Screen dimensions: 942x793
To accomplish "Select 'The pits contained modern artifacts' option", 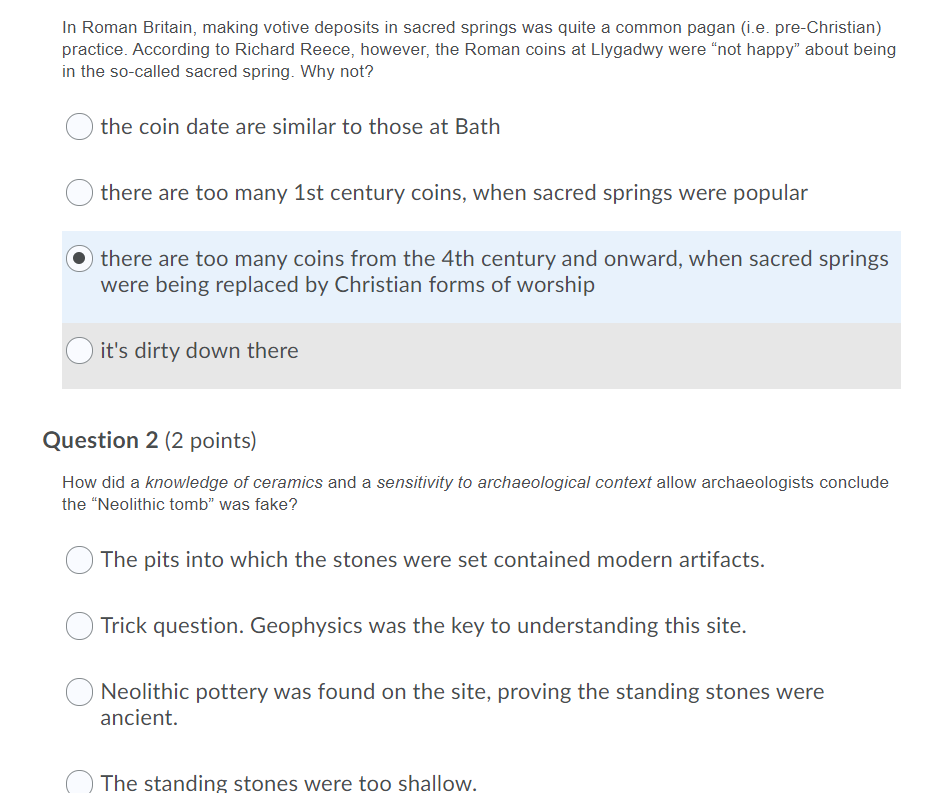I will (79, 560).
